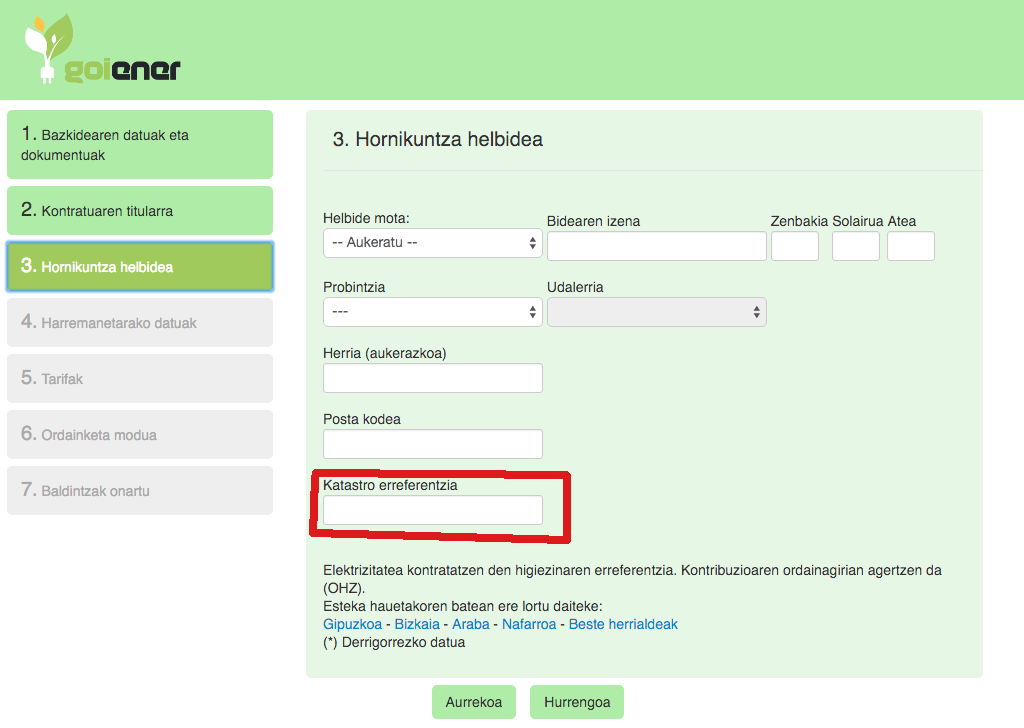Open the Udalerria dropdown
The image size is (1024, 728).
pyautogui.click(x=656, y=312)
